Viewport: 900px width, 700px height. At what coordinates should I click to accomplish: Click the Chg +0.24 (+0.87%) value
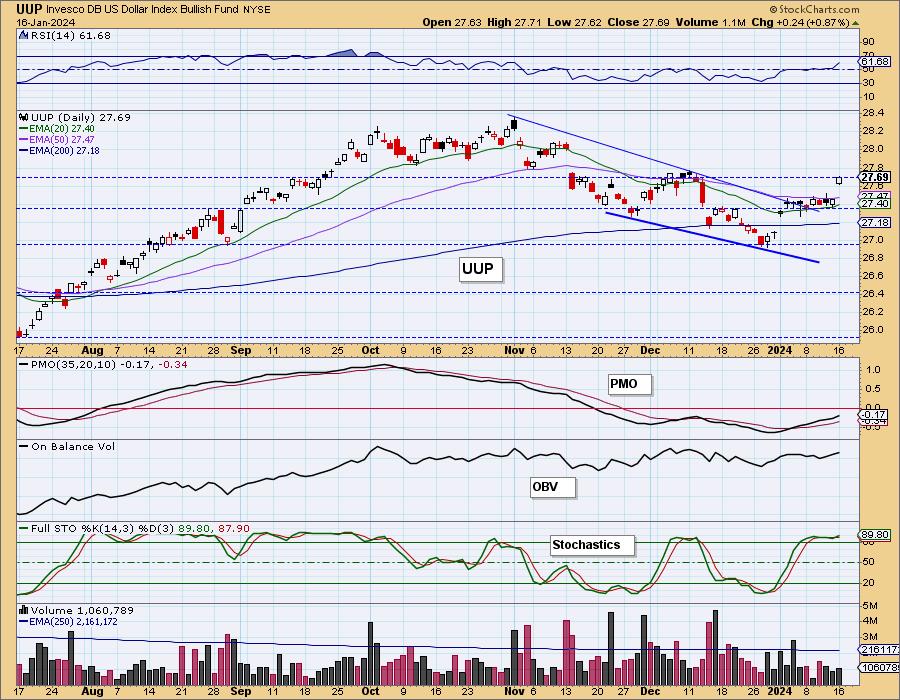800,22
